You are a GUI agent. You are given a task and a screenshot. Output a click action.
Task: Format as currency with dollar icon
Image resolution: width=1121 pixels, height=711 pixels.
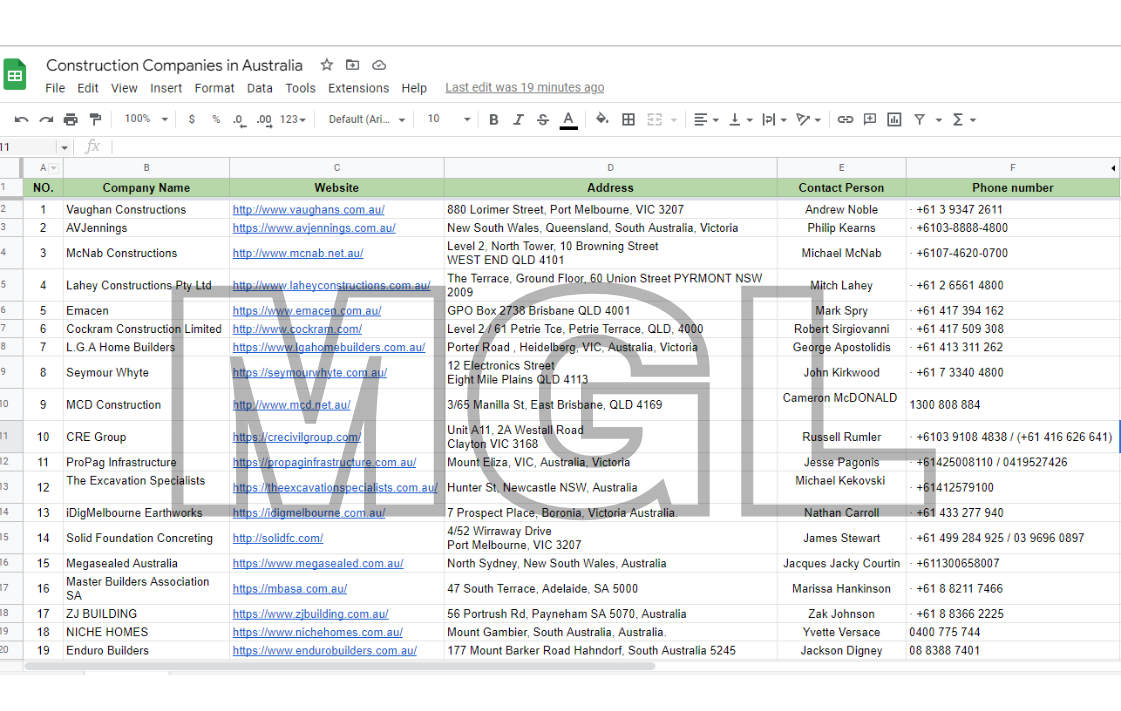click(192, 119)
